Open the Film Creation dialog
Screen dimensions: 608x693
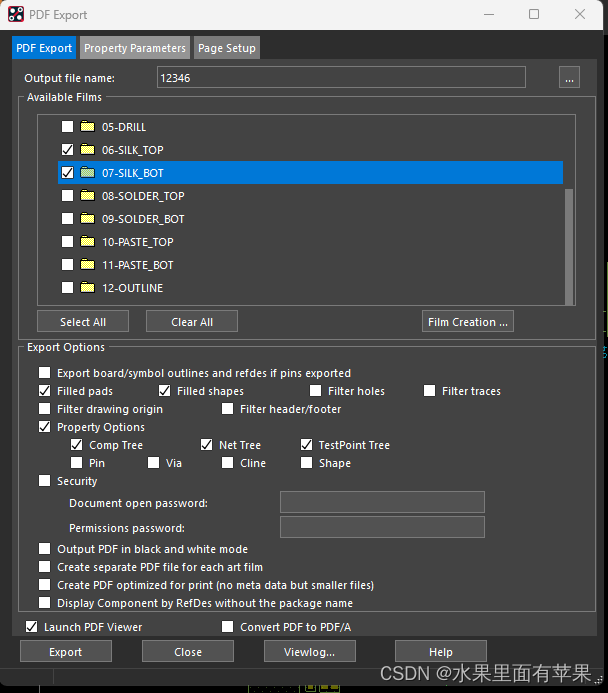[x=468, y=322]
